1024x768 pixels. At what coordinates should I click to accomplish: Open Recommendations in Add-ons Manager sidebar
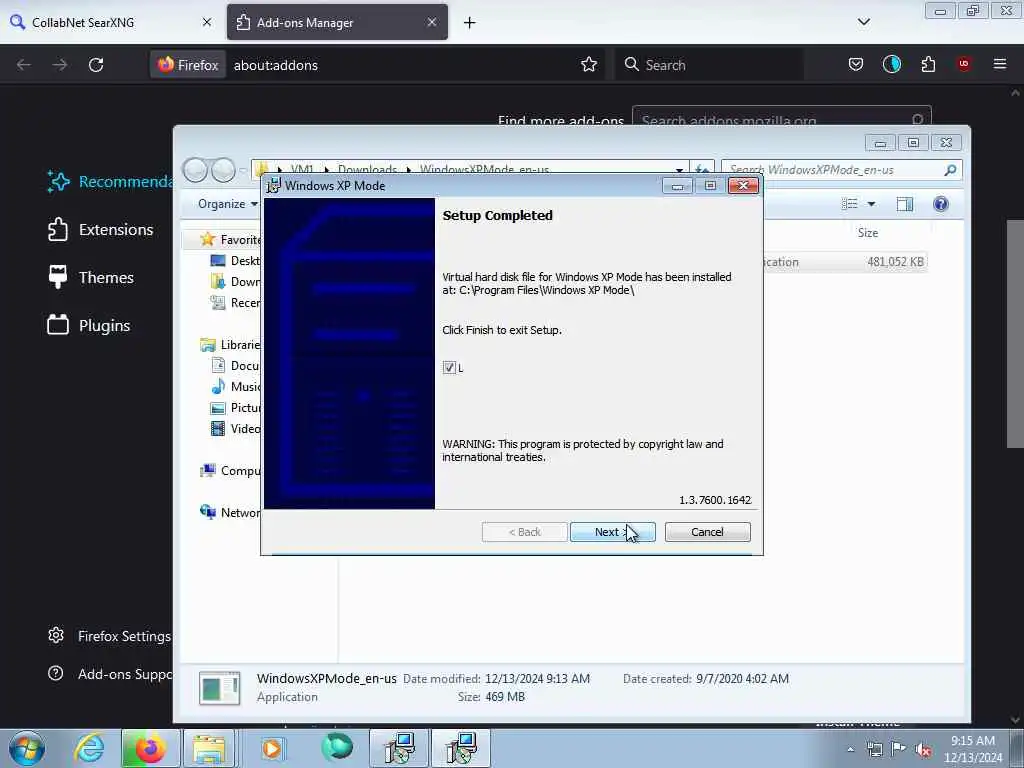coord(109,182)
